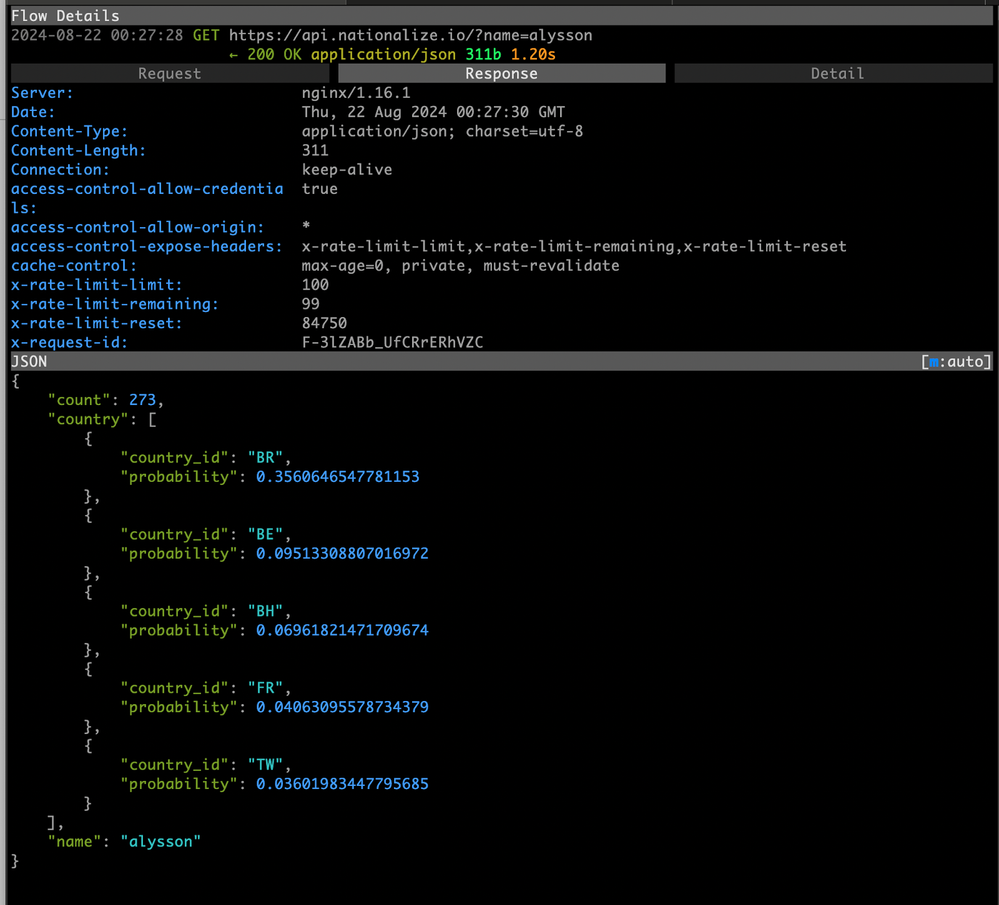This screenshot has height=905, width=999.
Task: Click the keep-alive Connection value
Action: [x=347, y=170]
